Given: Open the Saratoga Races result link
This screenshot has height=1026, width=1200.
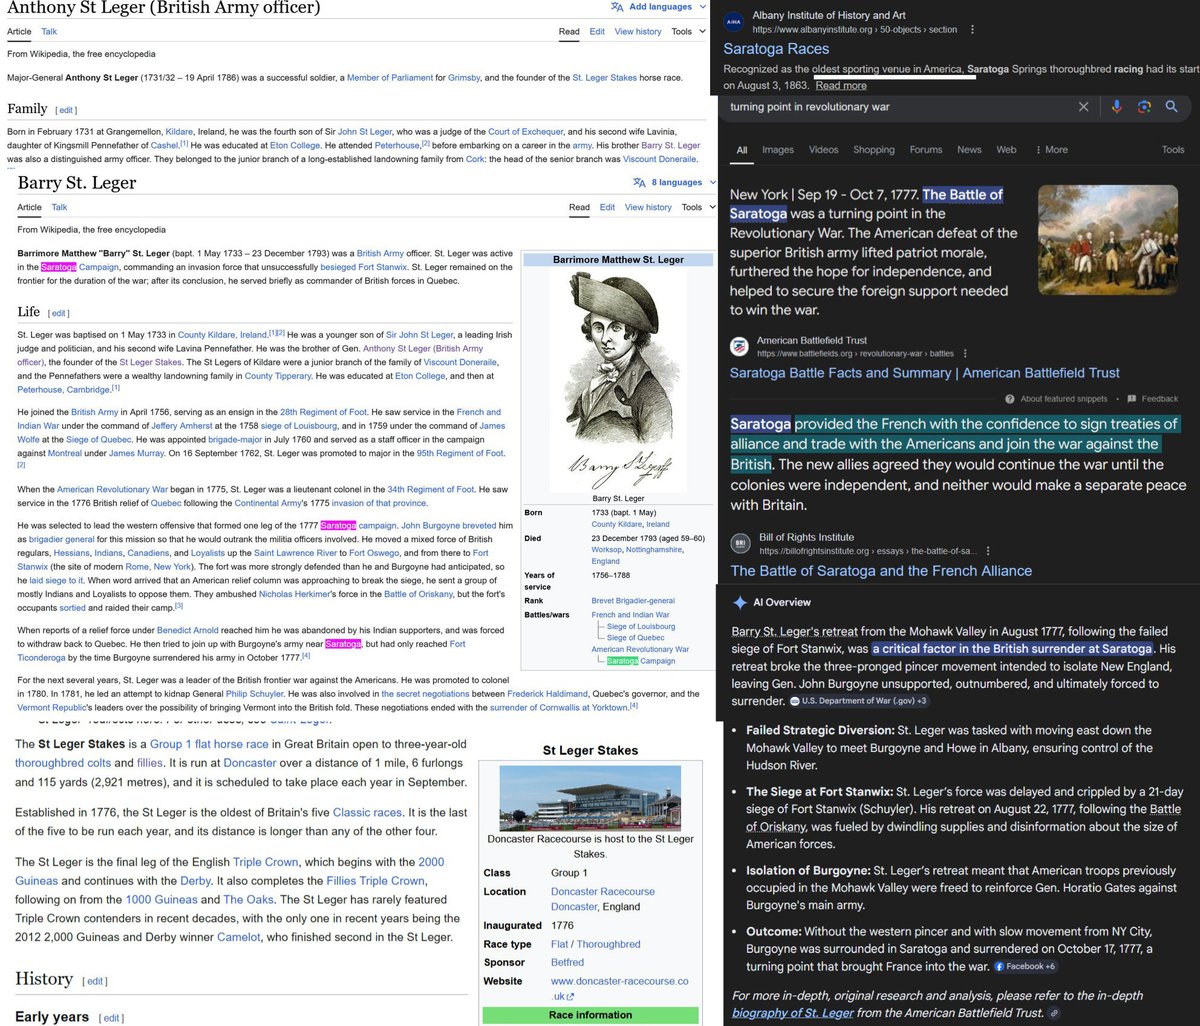Looking at the screenshot, I should [x=776, y=49].
